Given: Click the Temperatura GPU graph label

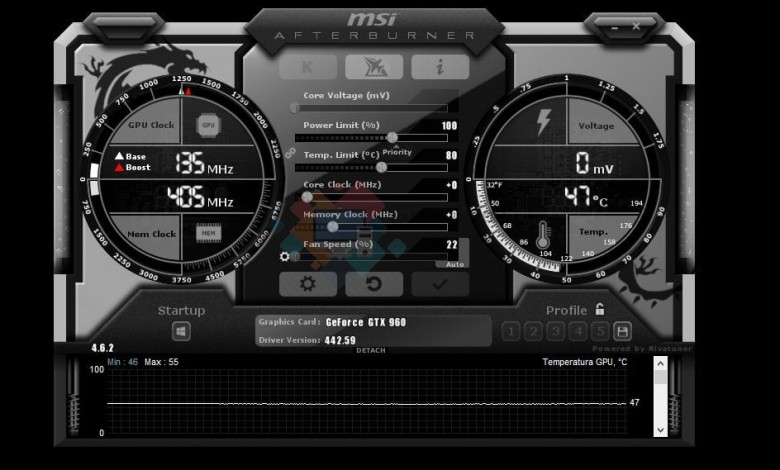Looking at the screenshot, I should click(x=585, y=362).
